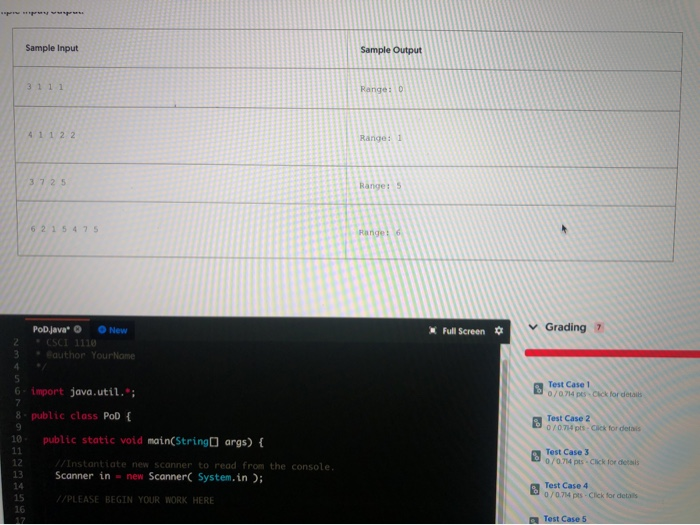Screen dimensions: 700x525
Task: Click the 'public class PoD {' line
Action: 81,416
